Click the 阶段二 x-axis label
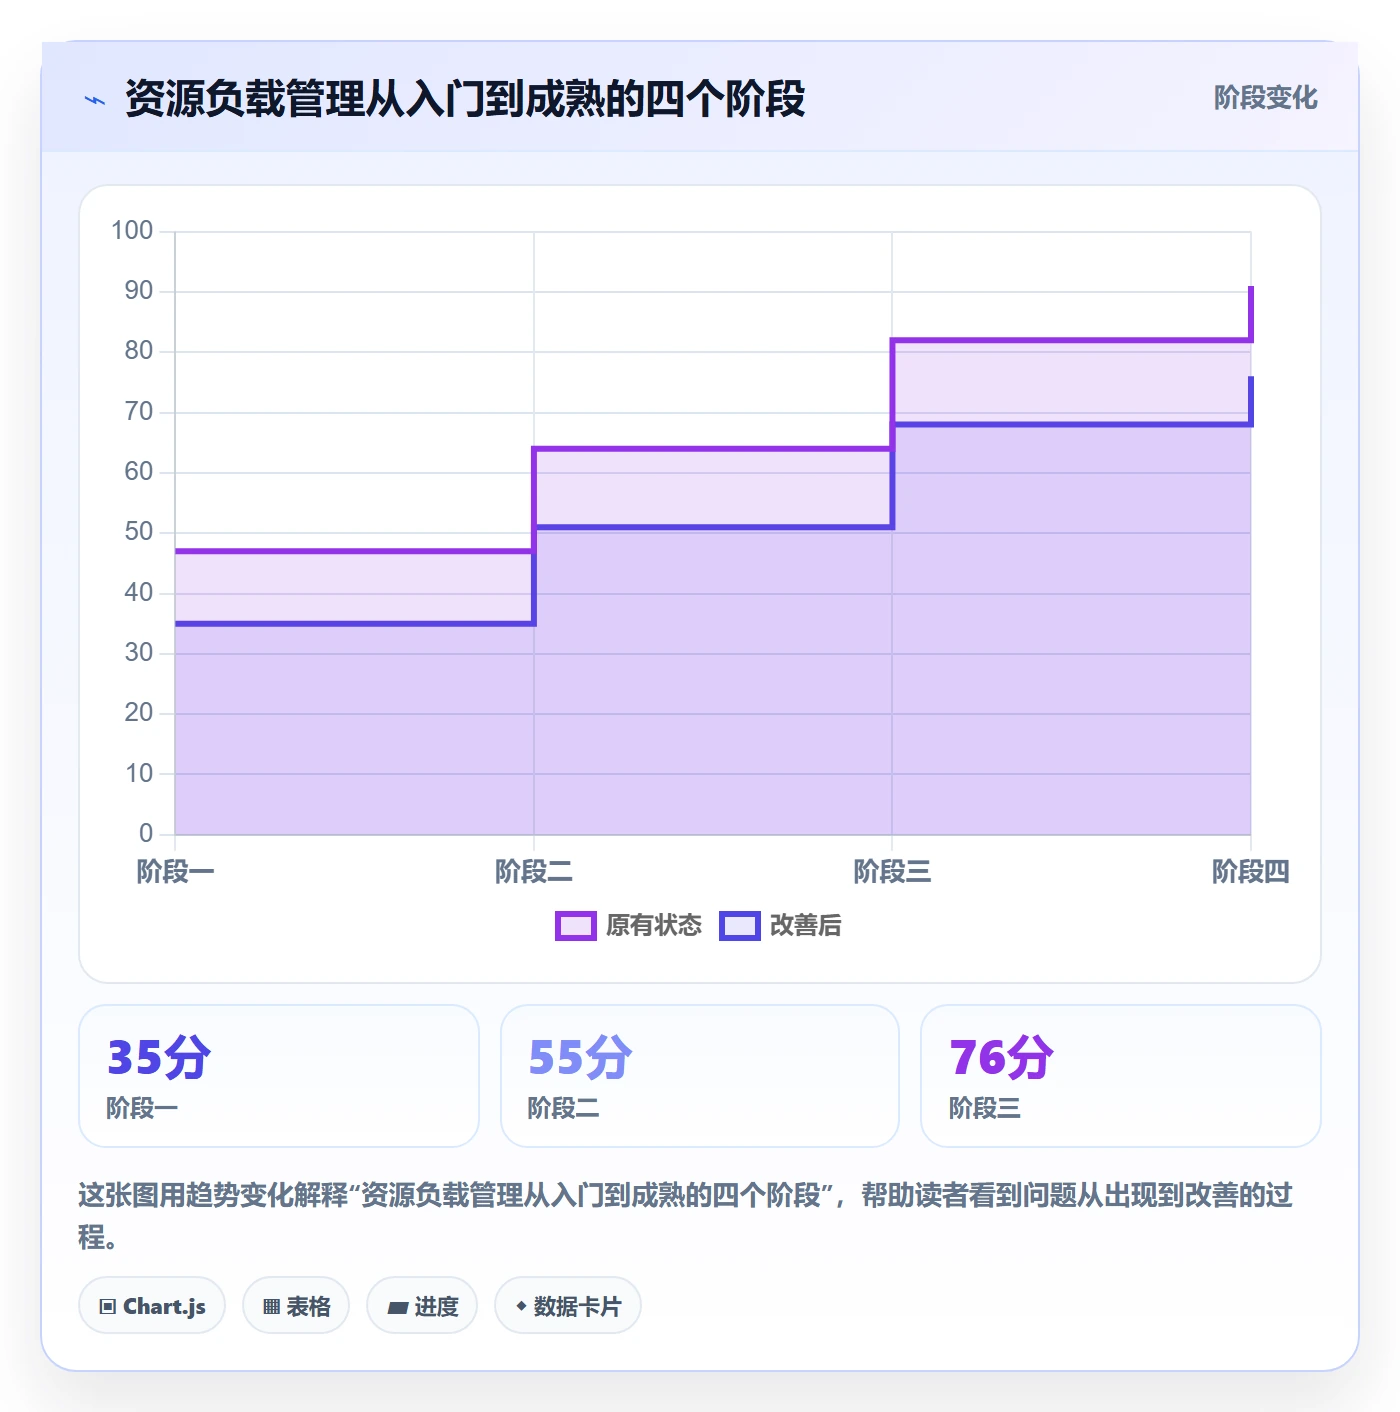 click(x=534, y=872)
